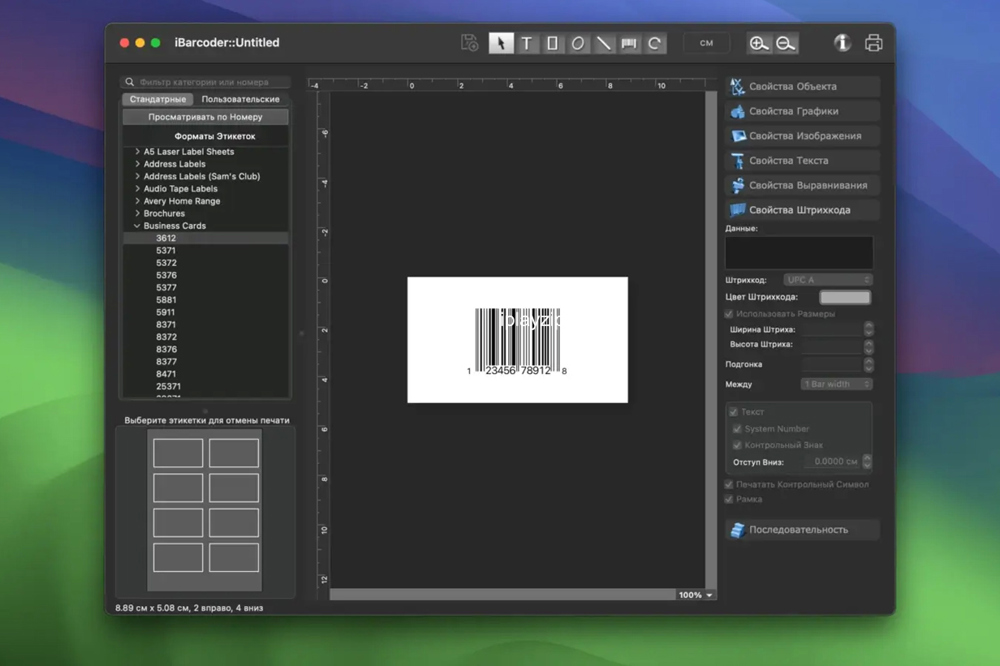Image resolution: width=1000 pixels, height=666 pixels.
Task: Collapse the Business Cards category
Action: point(137,226)
